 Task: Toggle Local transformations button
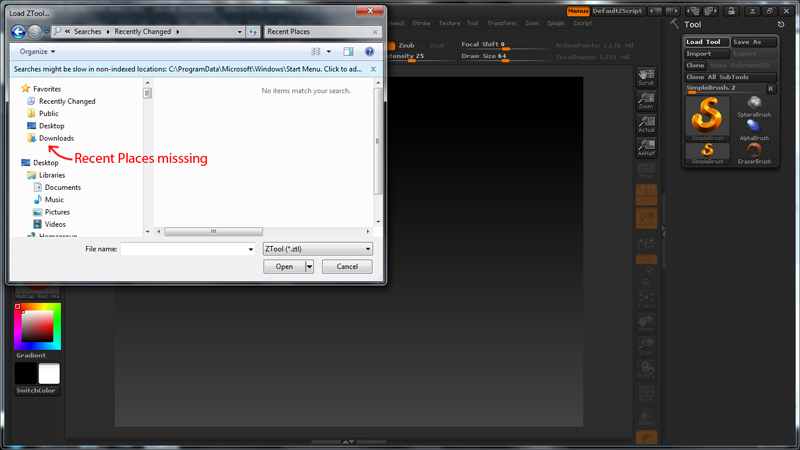point(646,218)
